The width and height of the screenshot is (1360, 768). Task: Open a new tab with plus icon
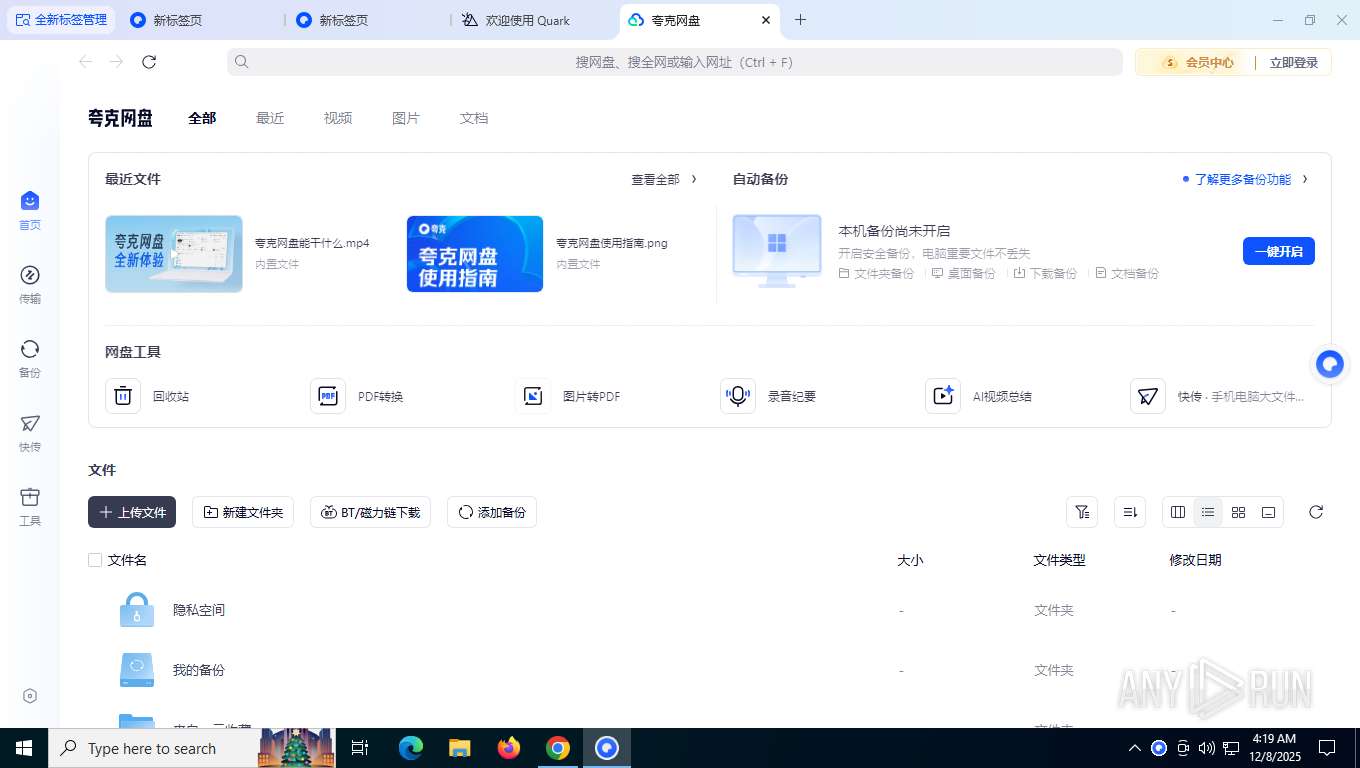tap(800, 20)
